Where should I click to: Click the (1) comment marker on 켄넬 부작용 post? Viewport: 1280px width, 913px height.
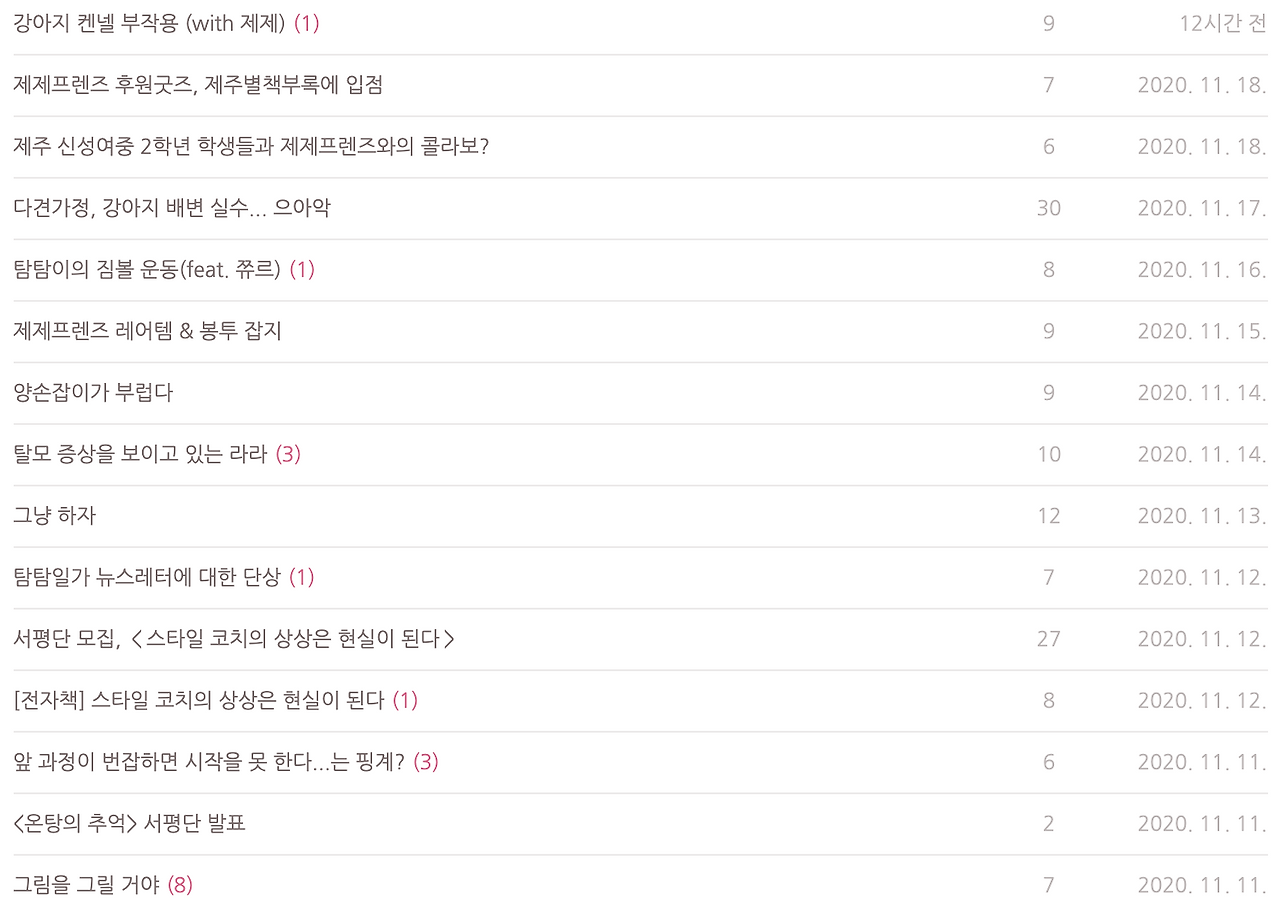pyautogui.click(x=308, y=24)
